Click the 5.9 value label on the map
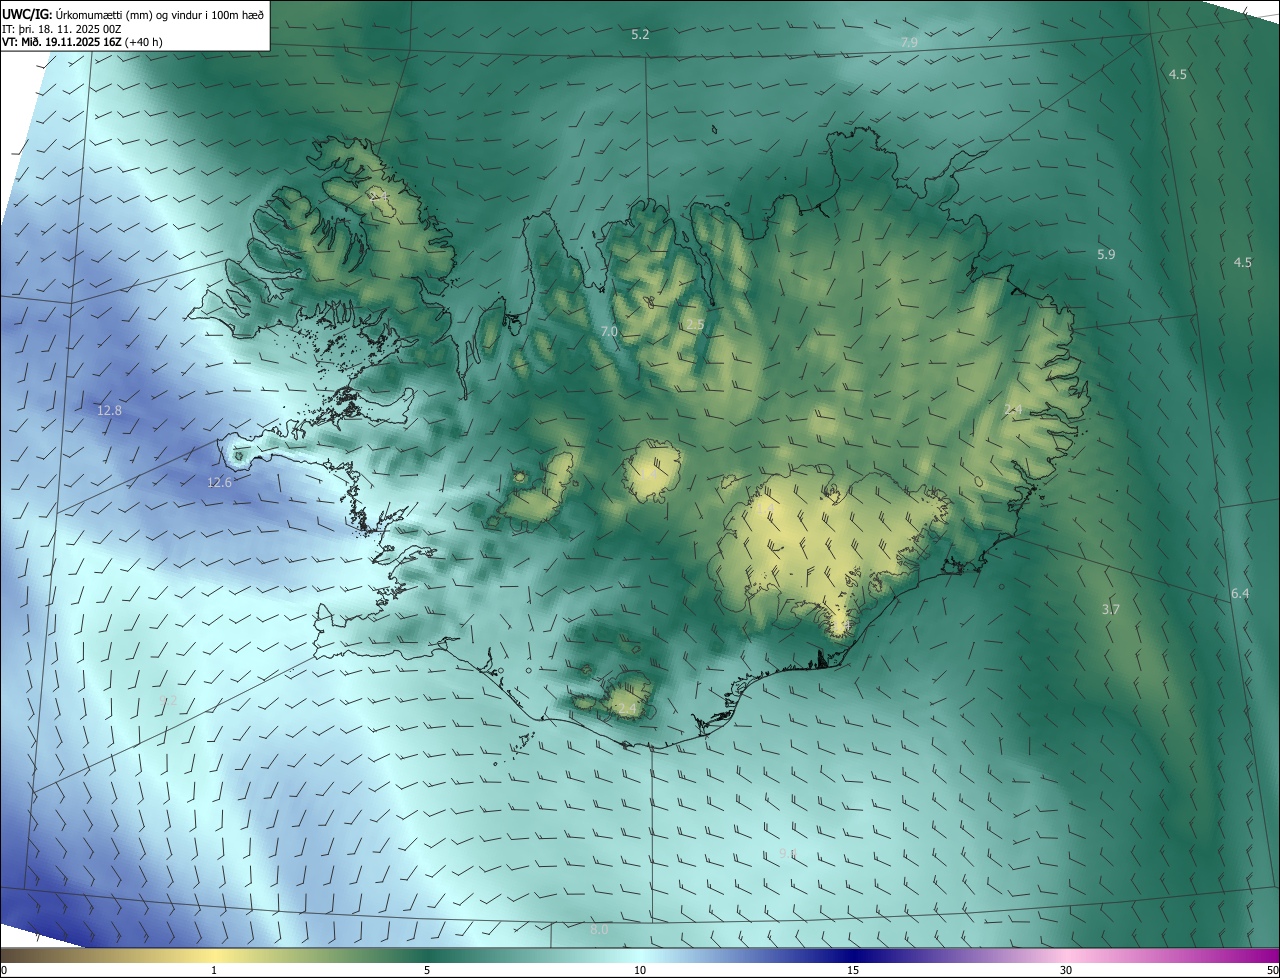Image resolution: width=1280 pixels, height=978 pixels. tap(1106, 255)
